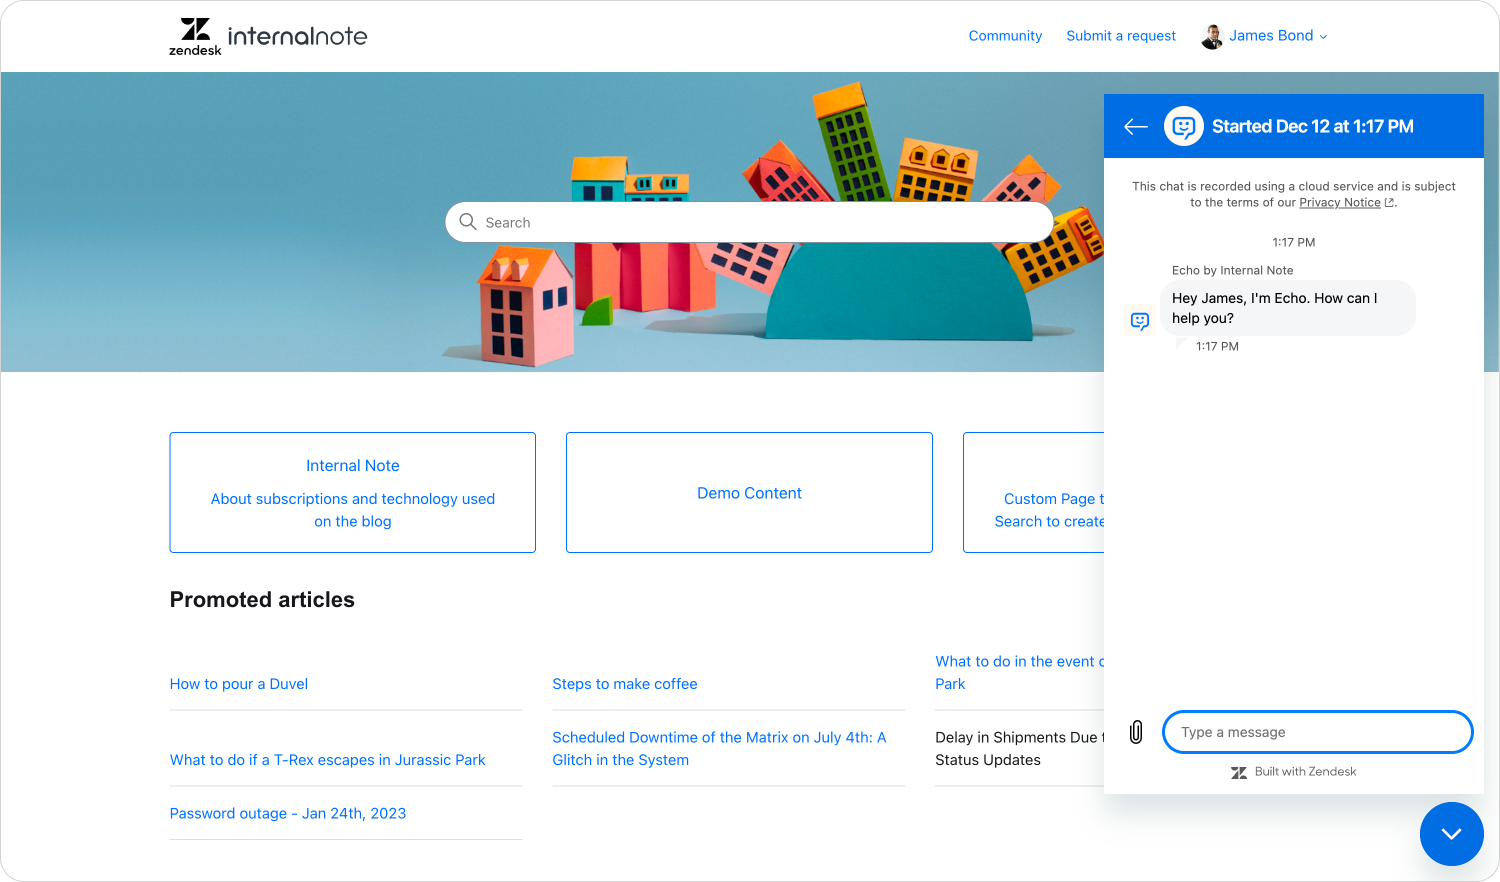Screen dimensions: 1500x882
Task: Click the internalnote brand title
Action: [297, 36]
